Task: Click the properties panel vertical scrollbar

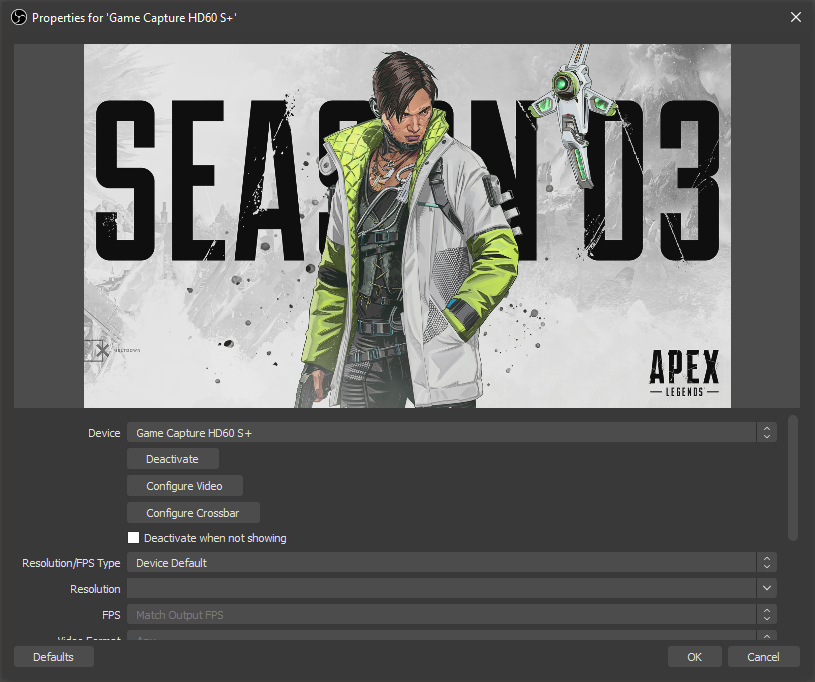Action: (793, 478)
